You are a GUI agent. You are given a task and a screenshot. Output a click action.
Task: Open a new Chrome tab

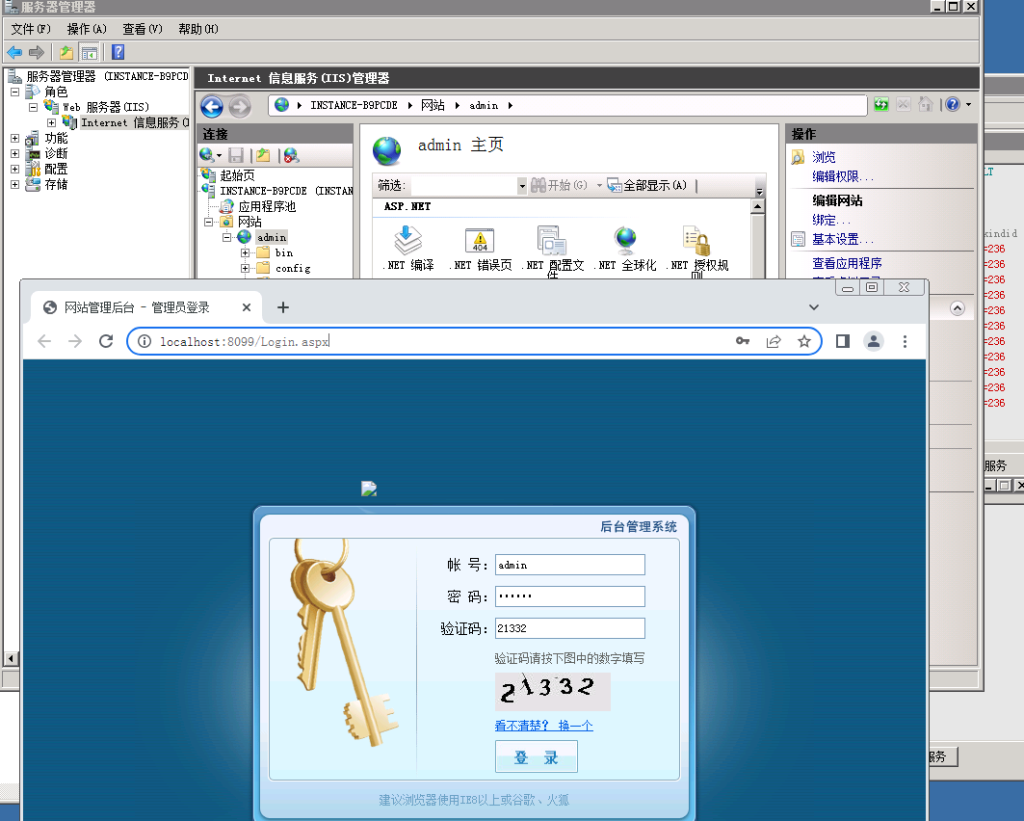click(x=283, y=307)
